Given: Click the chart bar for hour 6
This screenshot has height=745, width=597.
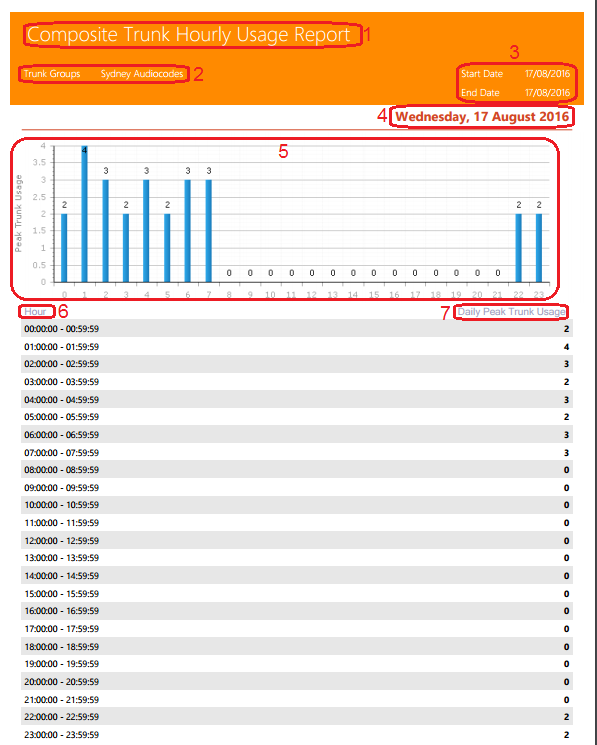Looking at the screenshot, I should click(188, 231).
